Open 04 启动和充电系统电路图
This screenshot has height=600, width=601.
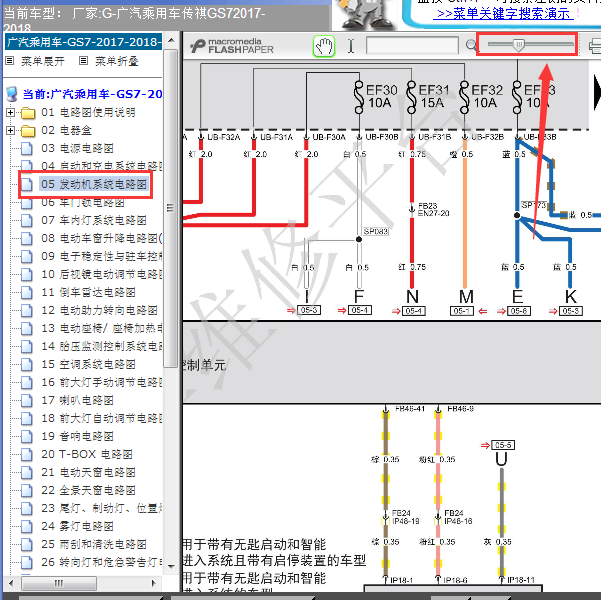click(101, 166)
